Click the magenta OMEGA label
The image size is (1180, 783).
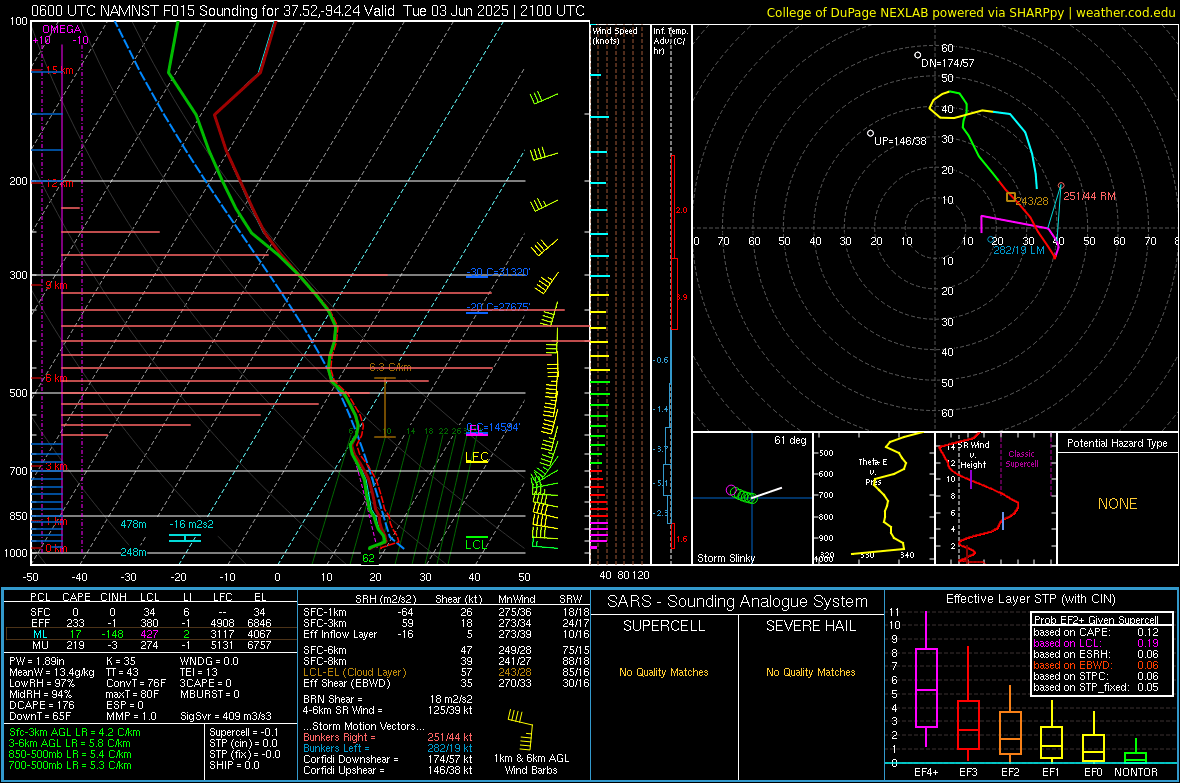tap(62, 29)
